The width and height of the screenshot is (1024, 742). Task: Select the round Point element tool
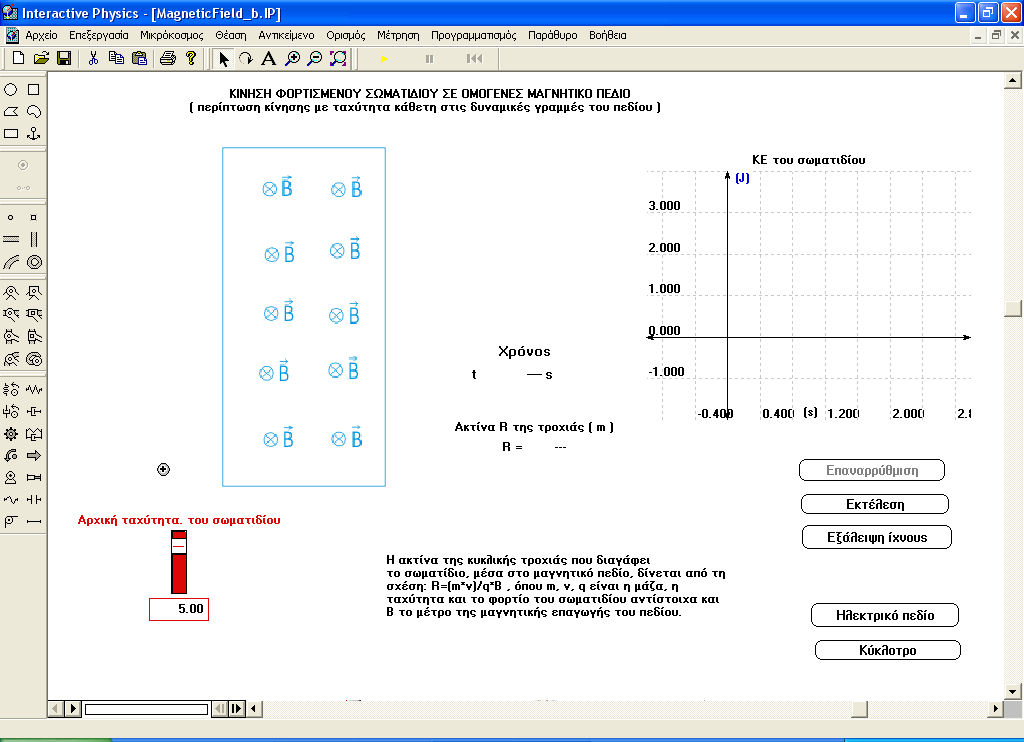(11, 218)
